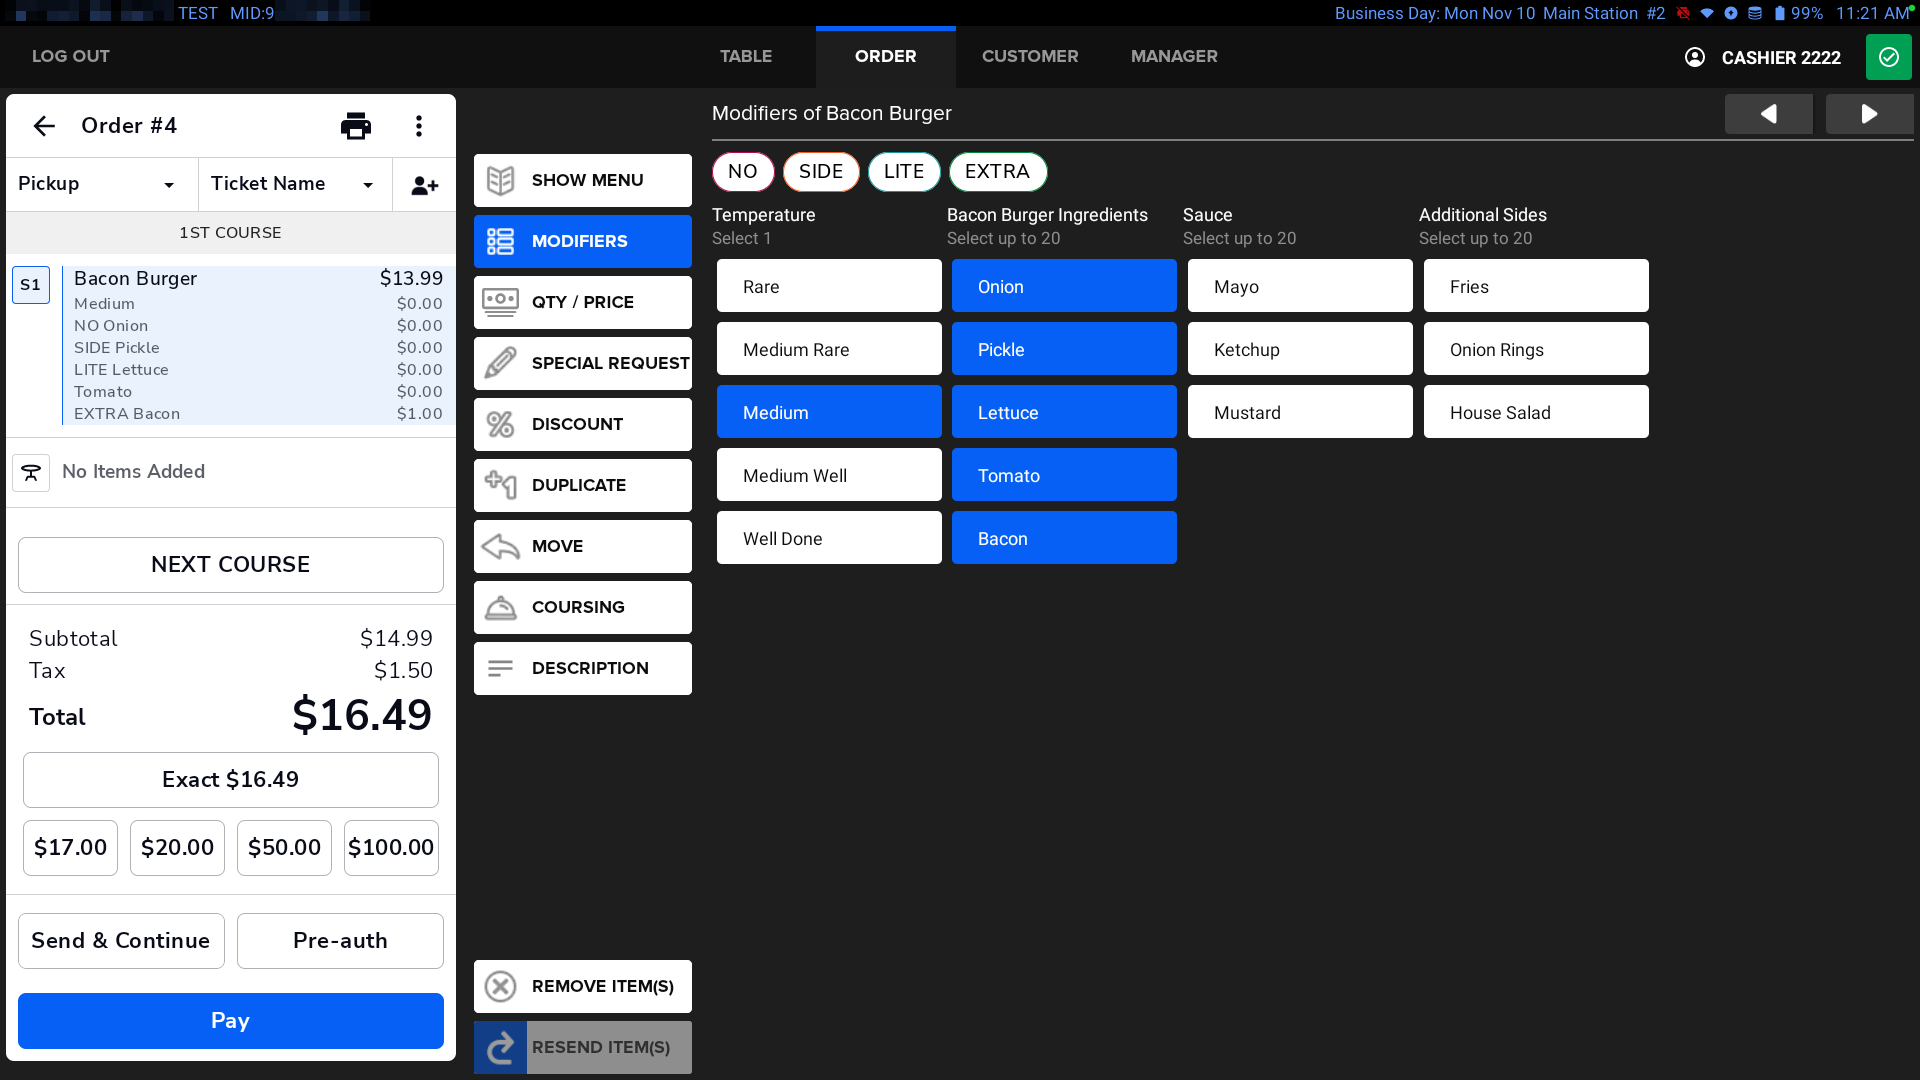Select the NO modifier prefix pill
This screenshot has height=1080, width=1920.
(x=742, y=172)
